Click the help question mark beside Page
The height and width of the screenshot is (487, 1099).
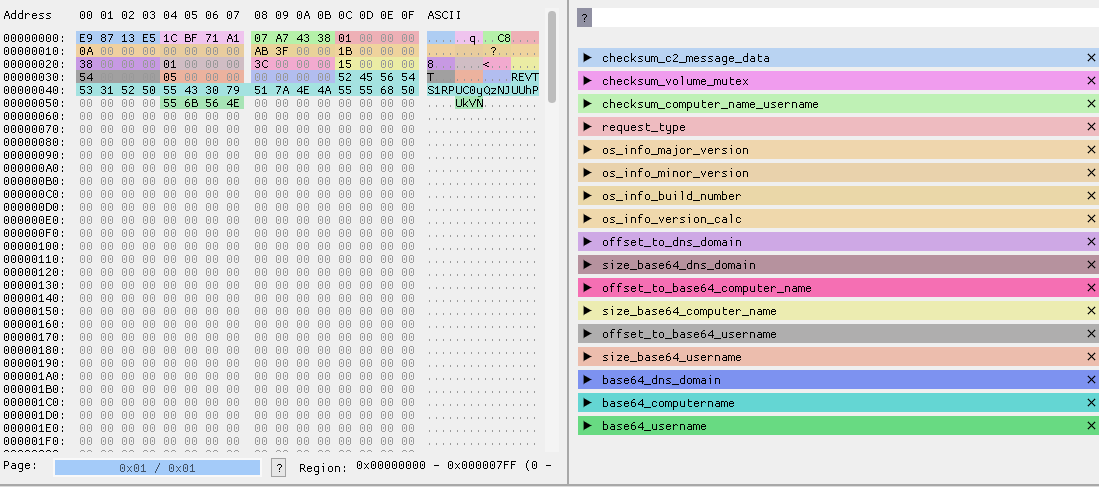coord(279,467)
